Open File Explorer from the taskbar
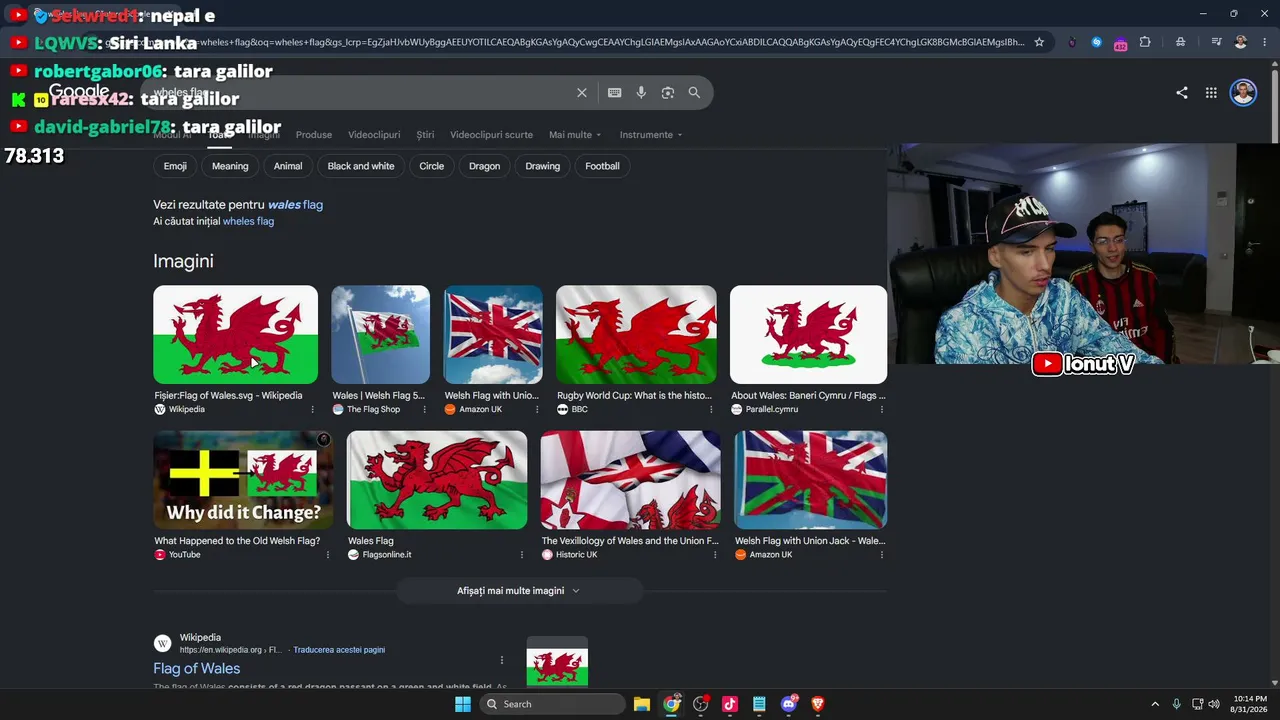 pos(642,704)
